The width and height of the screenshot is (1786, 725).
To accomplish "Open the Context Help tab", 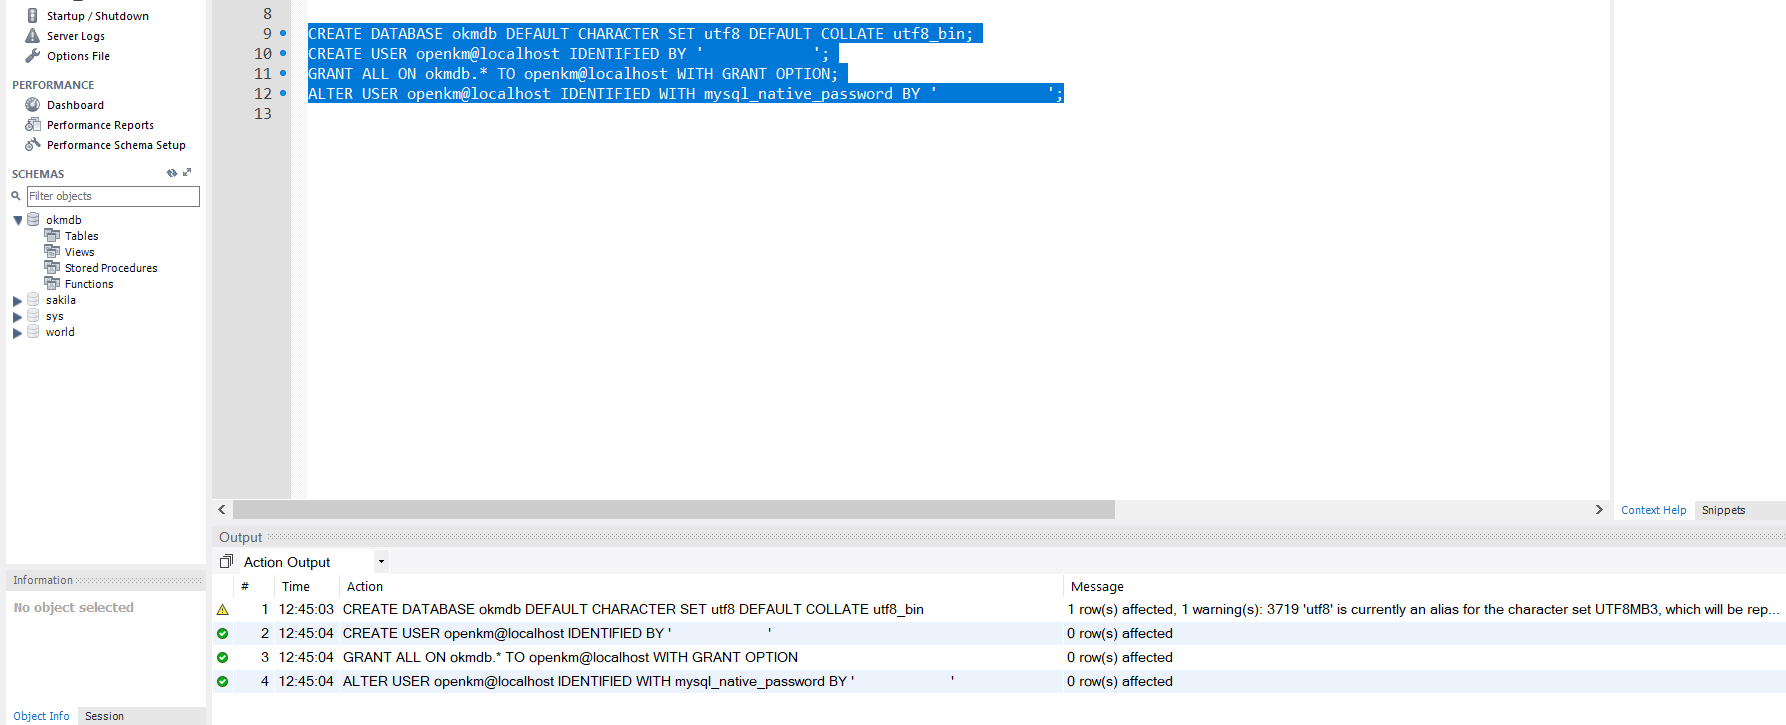I will pyautogui.click(x=1653, y=510).
